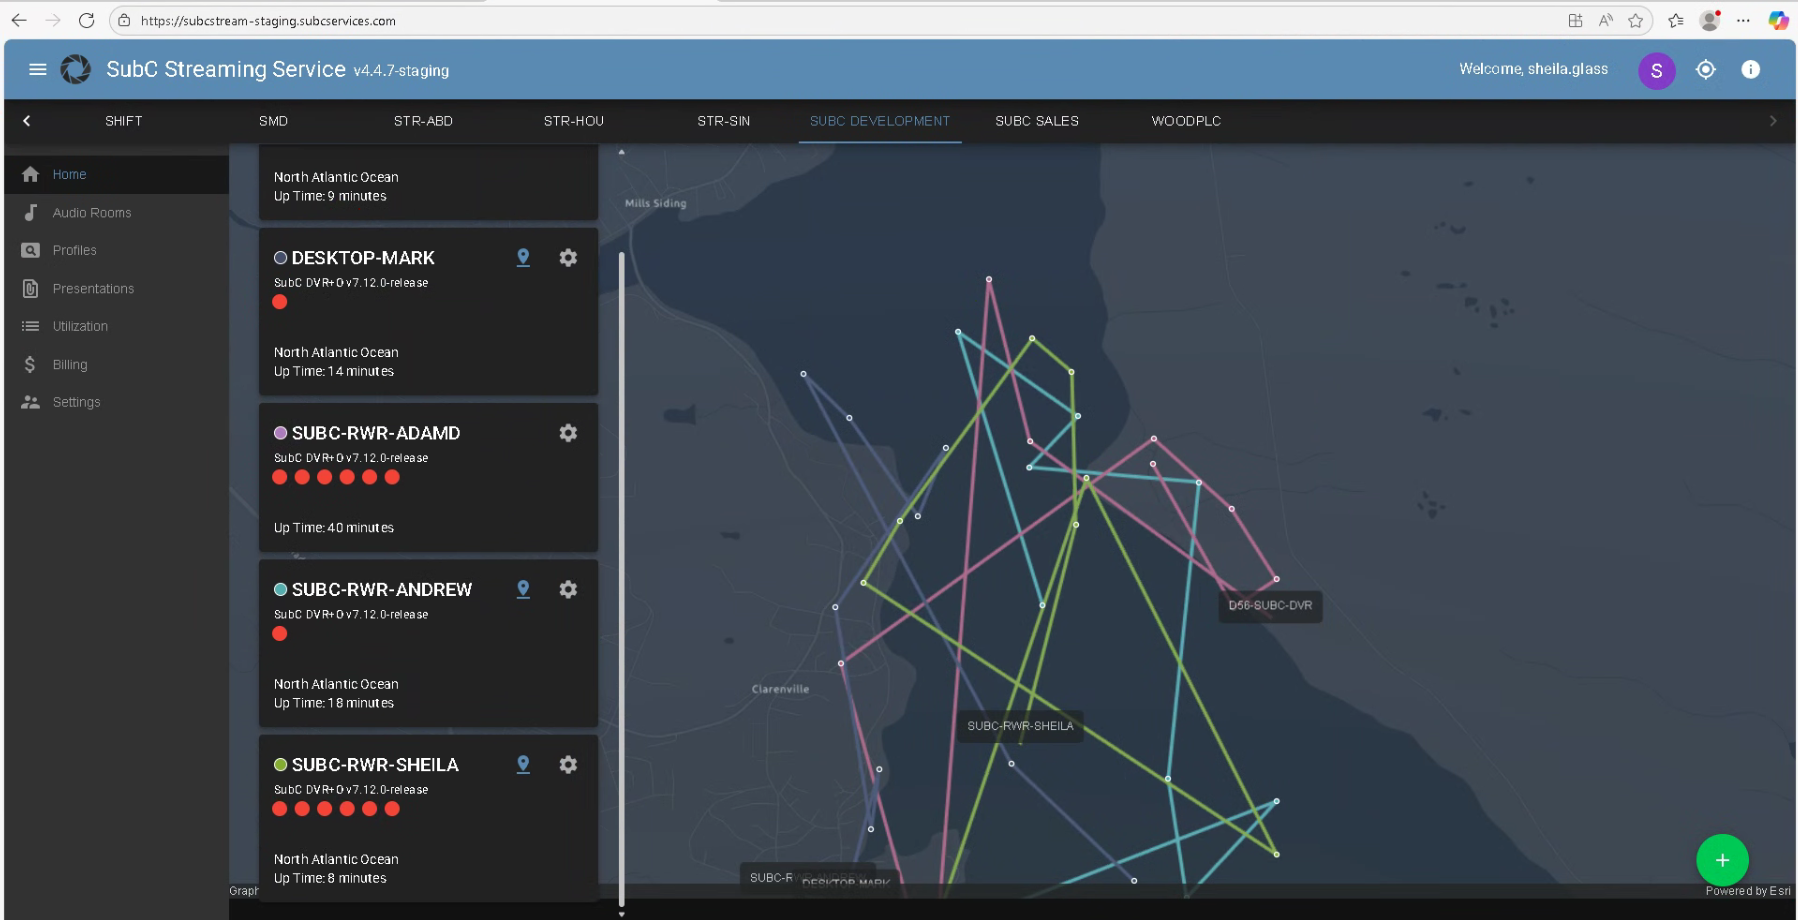The image size is (1798, 920).
Task: Click the D56-SUBC-DVR map label
Action: pos(1270,606)
